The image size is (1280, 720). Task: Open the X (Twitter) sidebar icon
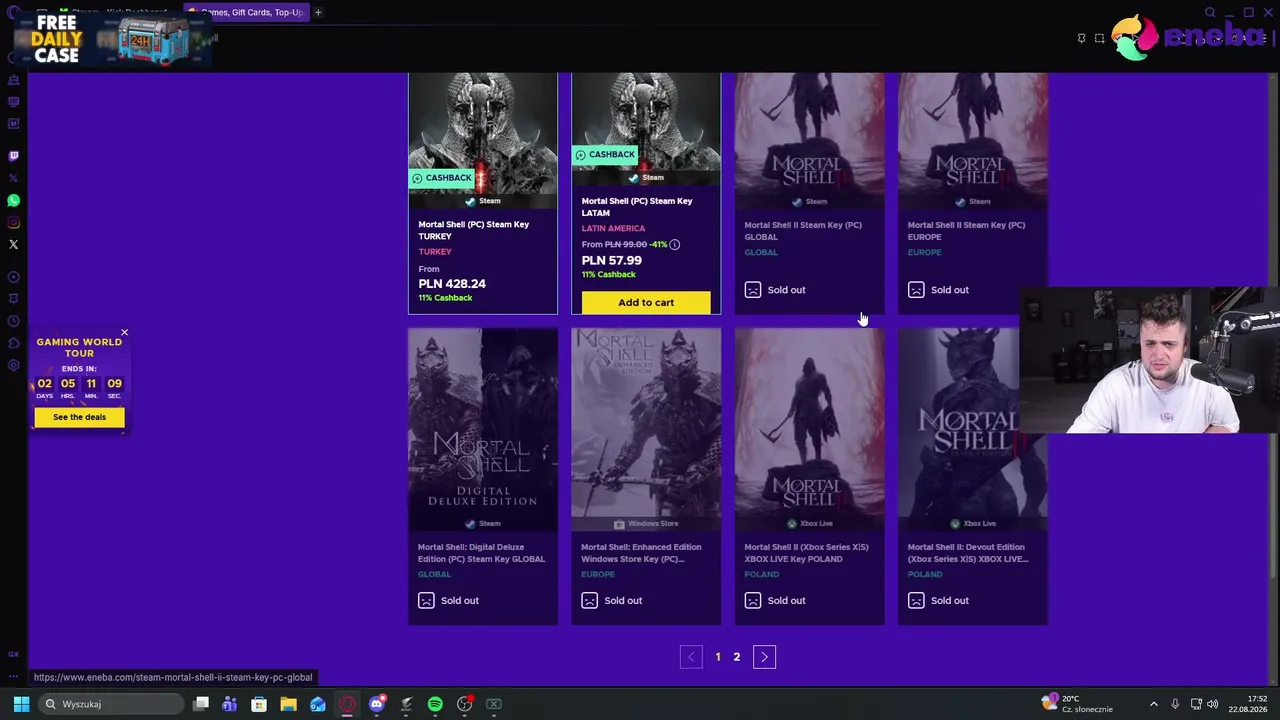click(13, 245)
